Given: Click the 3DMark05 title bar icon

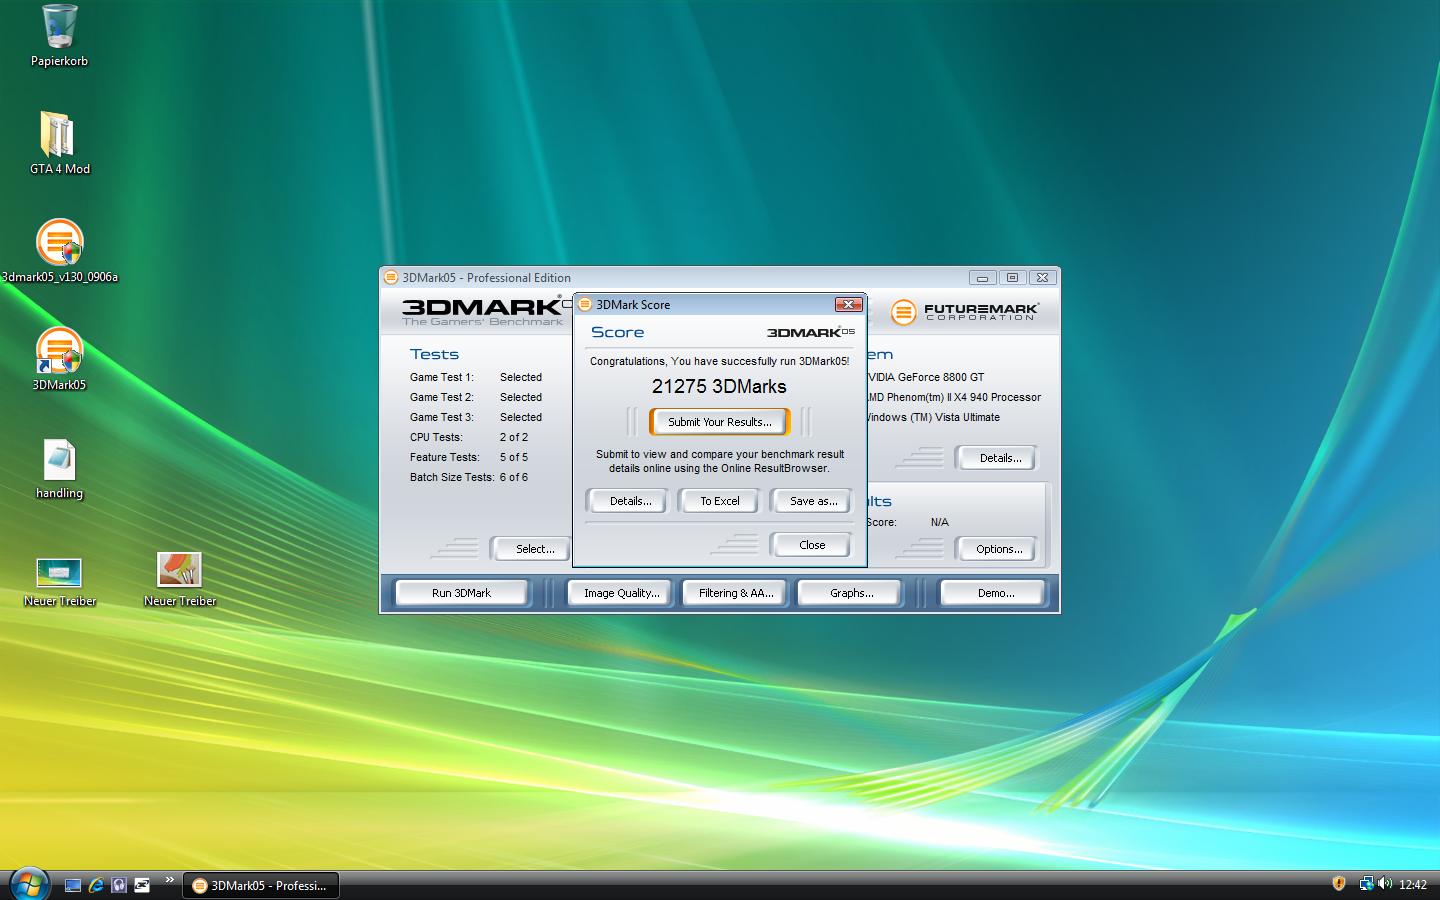Looking at the screenshot, I should tap(391, 277).
